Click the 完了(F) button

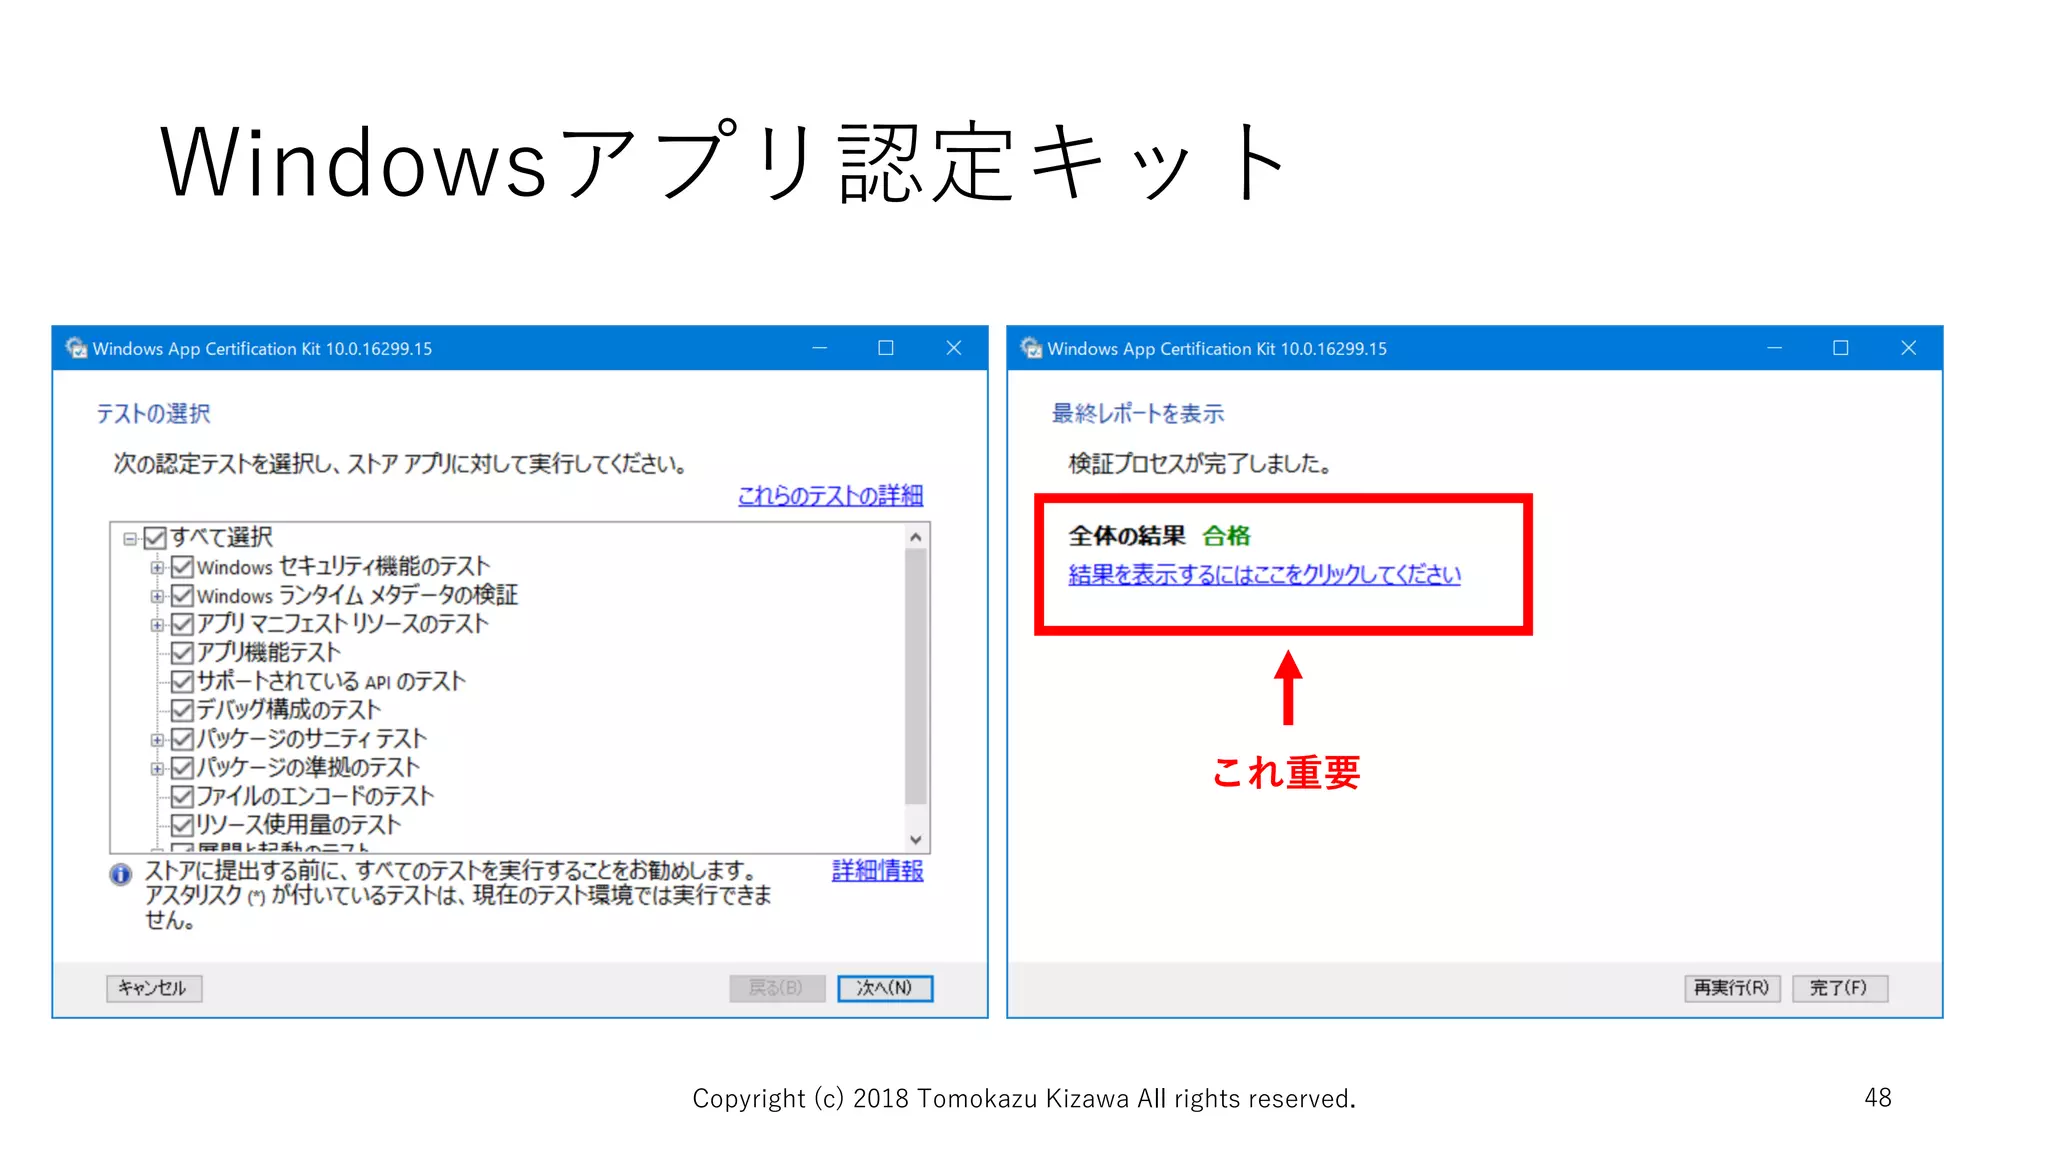(x=1840, y=988)
